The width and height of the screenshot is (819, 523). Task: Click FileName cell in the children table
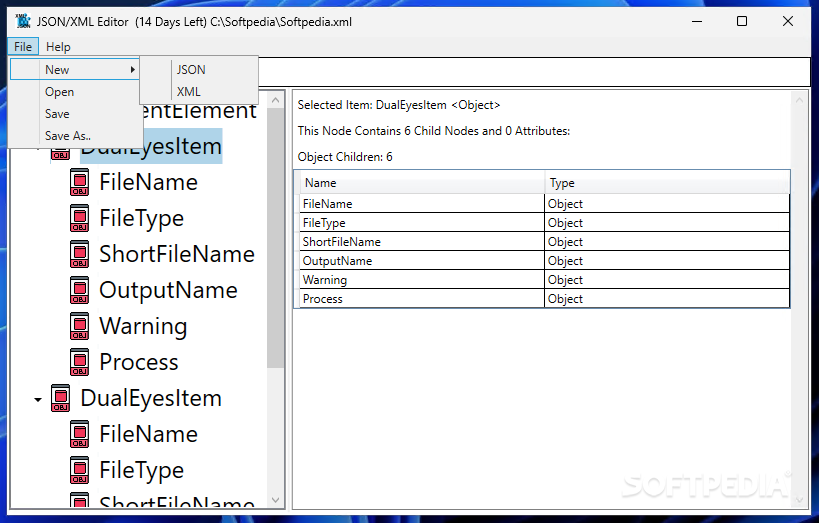(422, 203)
